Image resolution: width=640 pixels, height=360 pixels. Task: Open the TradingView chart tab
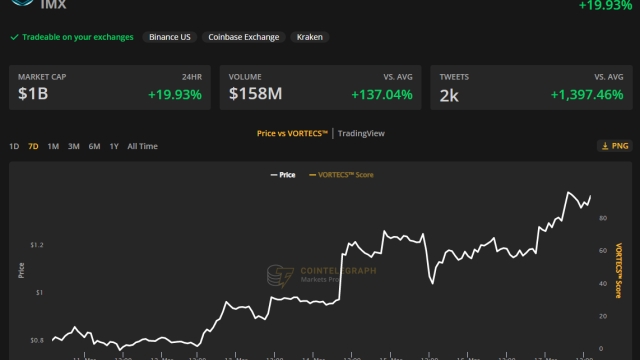pyautogui.click(x=361, y=133)
